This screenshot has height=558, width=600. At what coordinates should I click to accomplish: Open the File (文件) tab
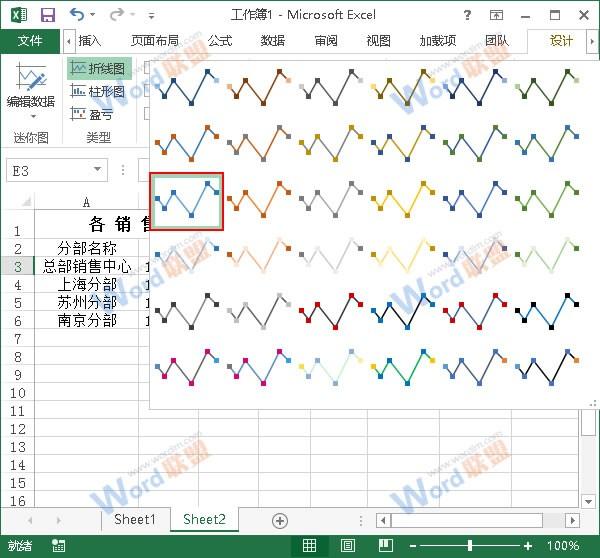click(x=30, y=41)
